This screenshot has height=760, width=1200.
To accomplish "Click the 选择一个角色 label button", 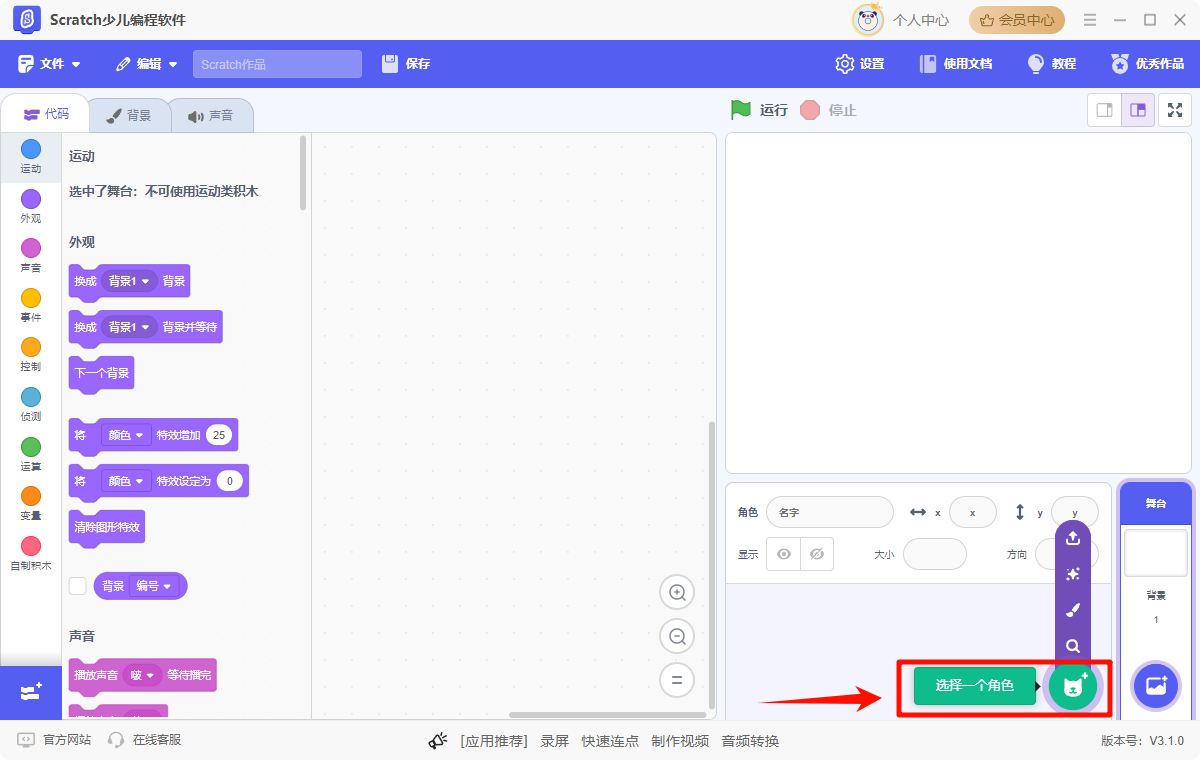I will tap(974, 686).
